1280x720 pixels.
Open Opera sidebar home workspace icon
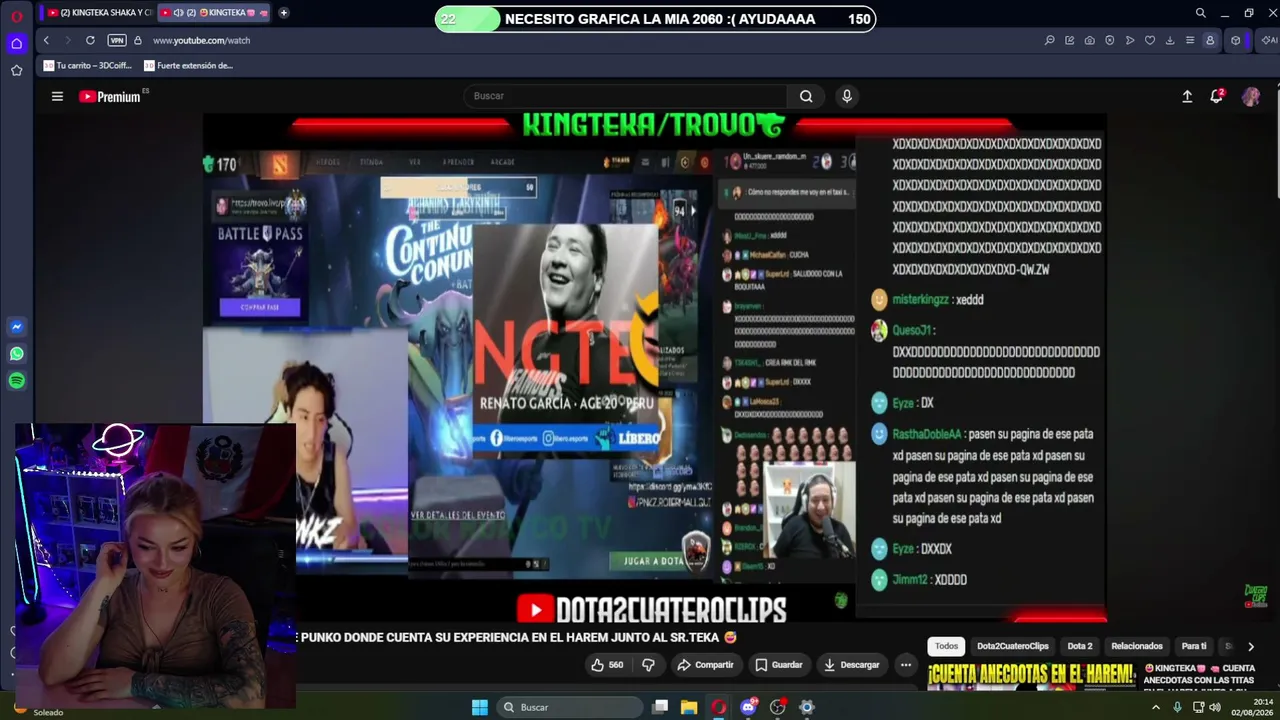click(x=17, y=44)
